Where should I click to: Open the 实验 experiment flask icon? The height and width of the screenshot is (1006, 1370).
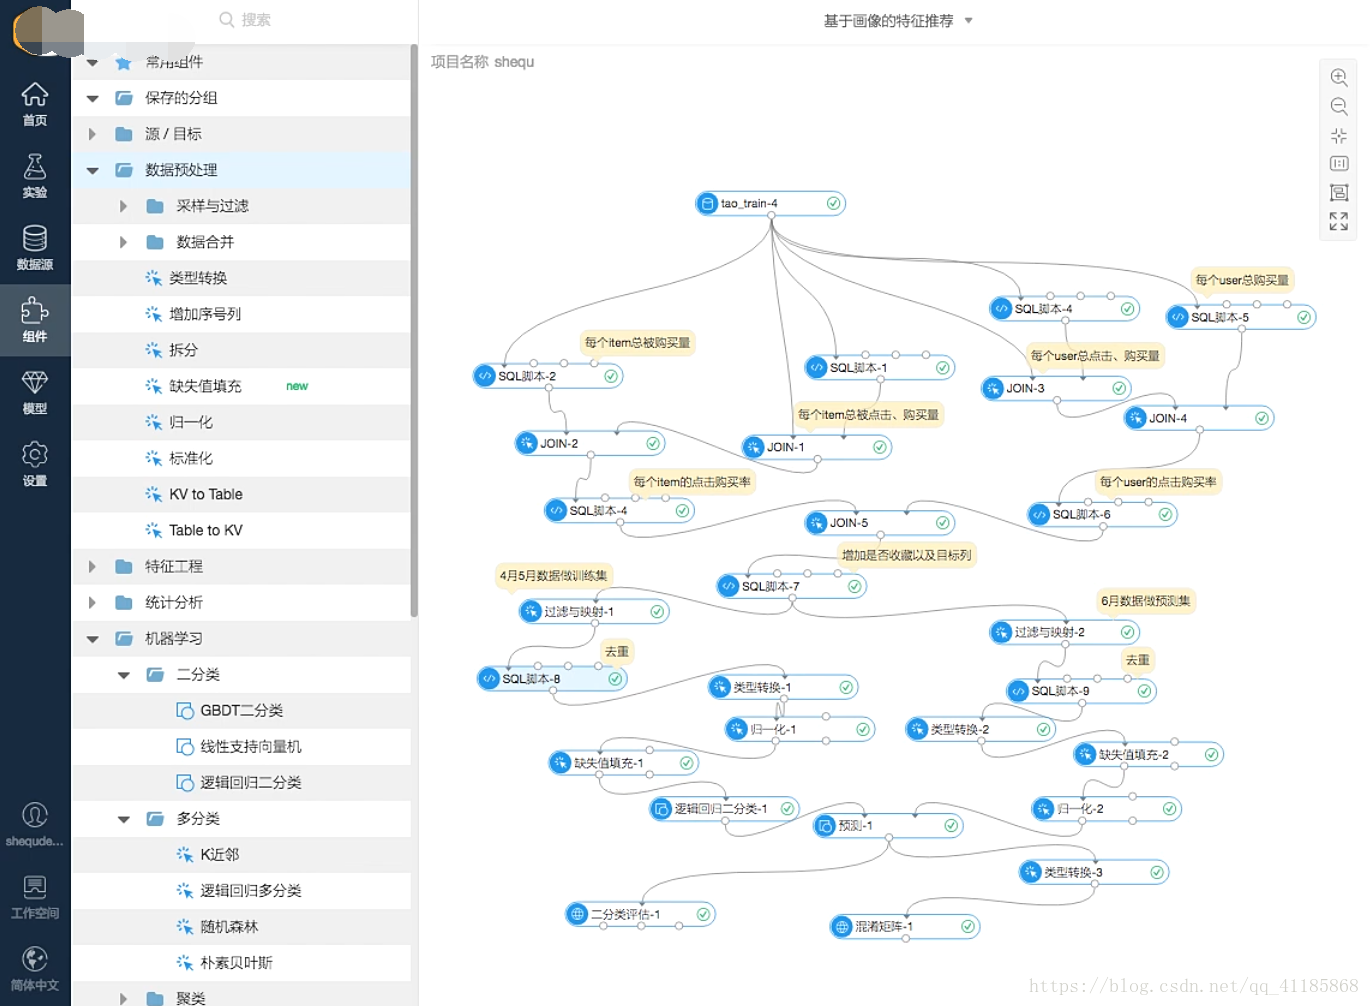coord(35,166)
